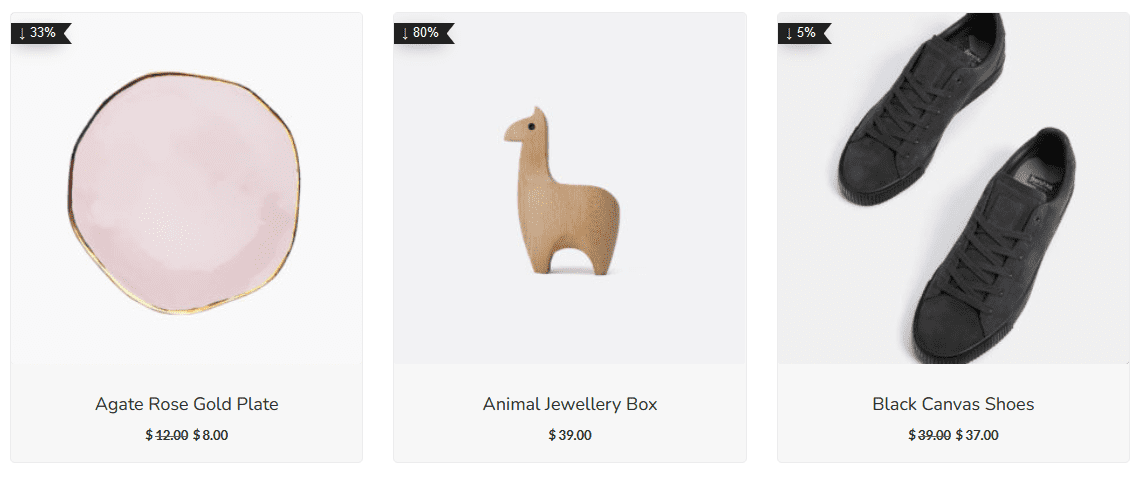This screenshot has width=1141, height=477.
Task: Open the Animal Jewellery Box title link
Action: pos(570,404)
